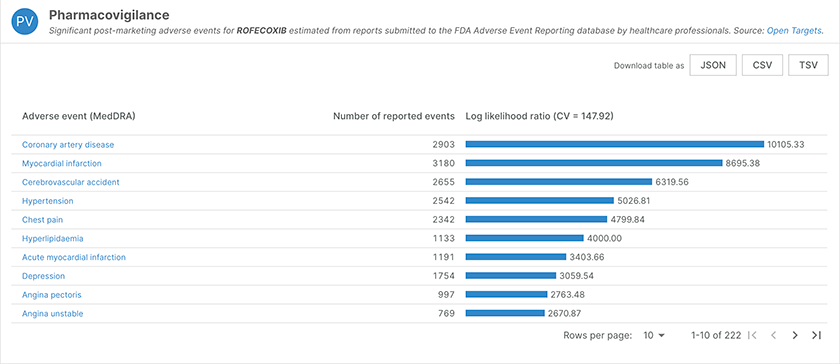
Task: Select the ratio value 2670.87
Action: pyautogui.click(x=565, y=314)
